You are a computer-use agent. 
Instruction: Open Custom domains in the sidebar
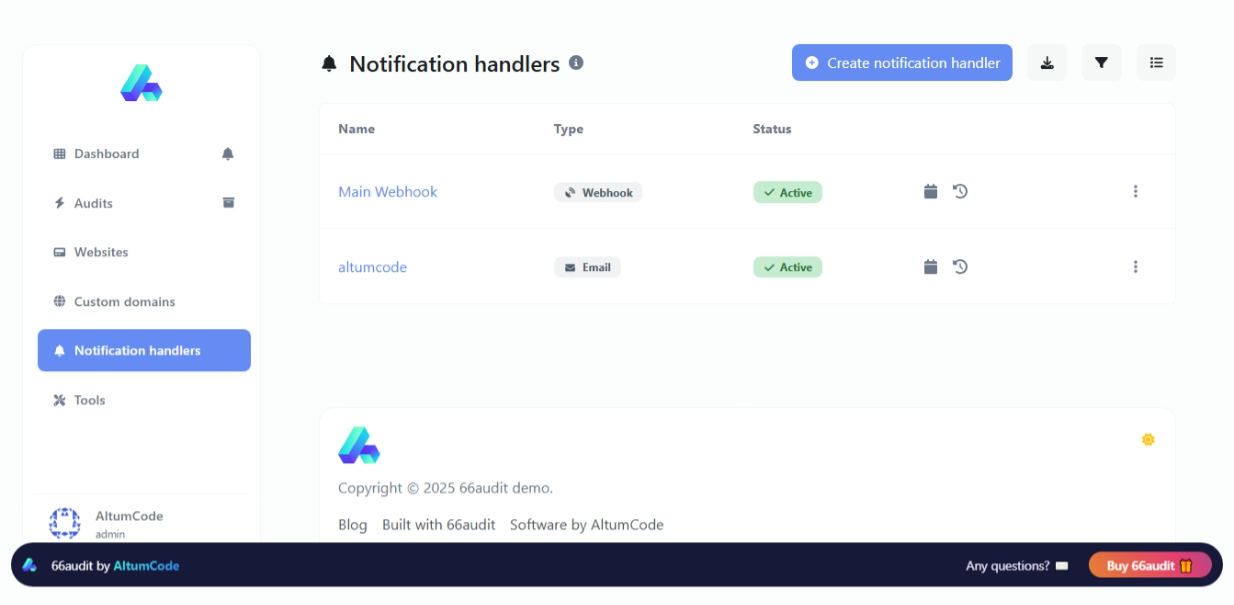[x=124, y=301]
